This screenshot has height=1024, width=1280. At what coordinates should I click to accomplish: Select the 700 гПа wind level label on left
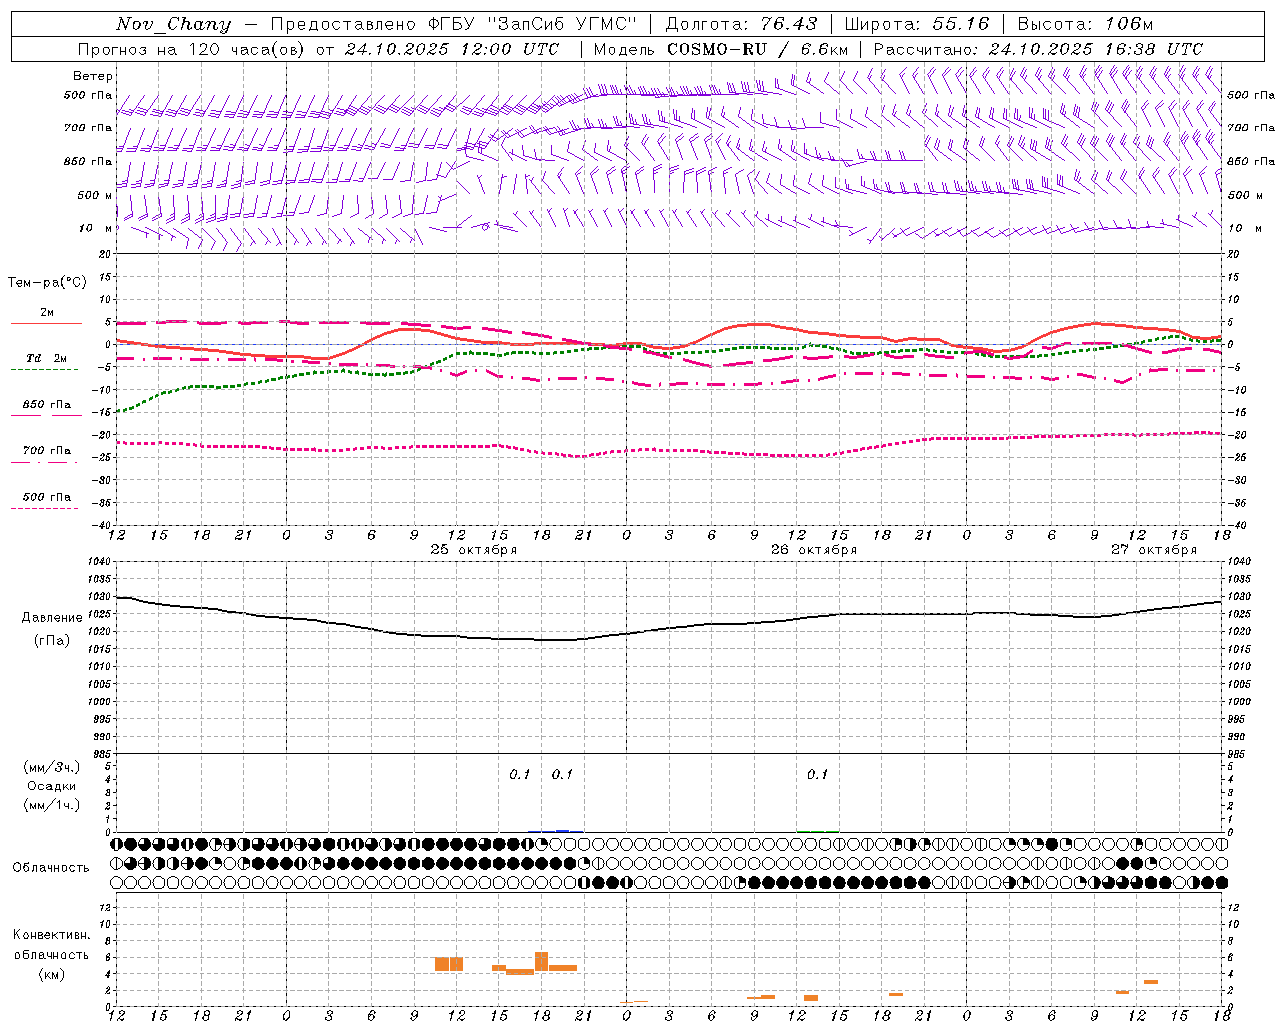point(88,128)
